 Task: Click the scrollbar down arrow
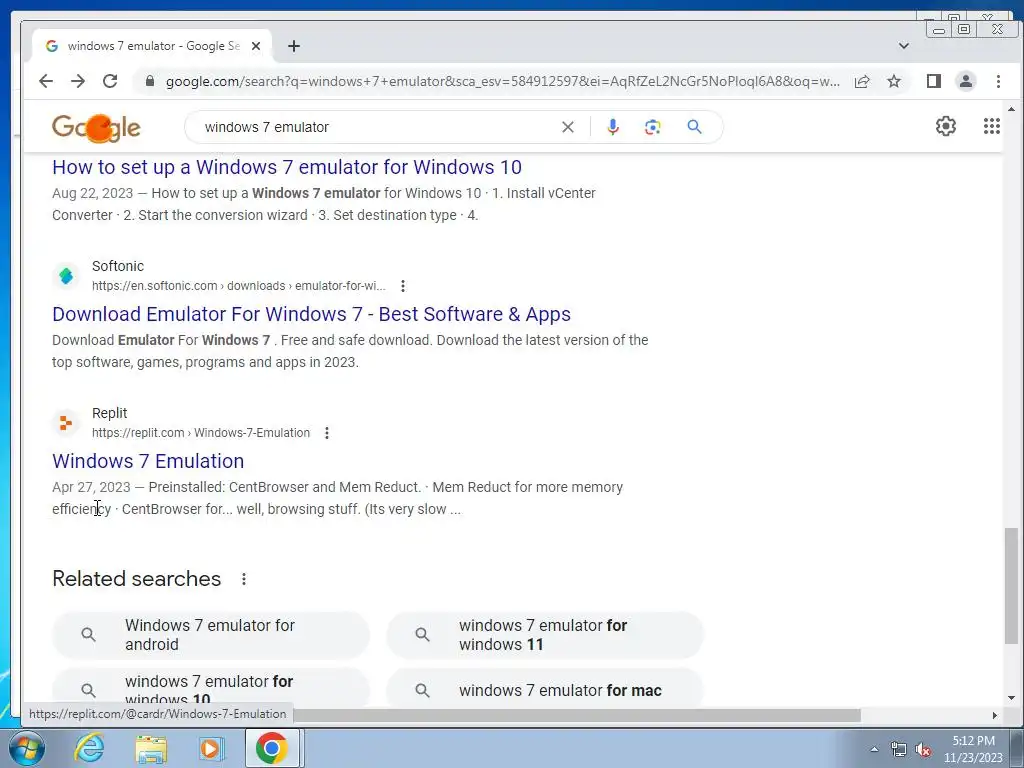(x=1011, y=698)
